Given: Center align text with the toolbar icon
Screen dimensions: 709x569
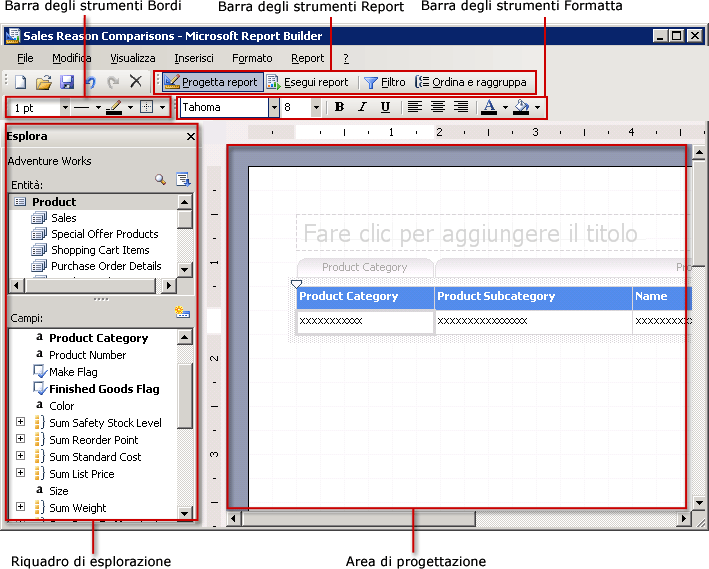Looking at the screenshot, I should (437, 107).
